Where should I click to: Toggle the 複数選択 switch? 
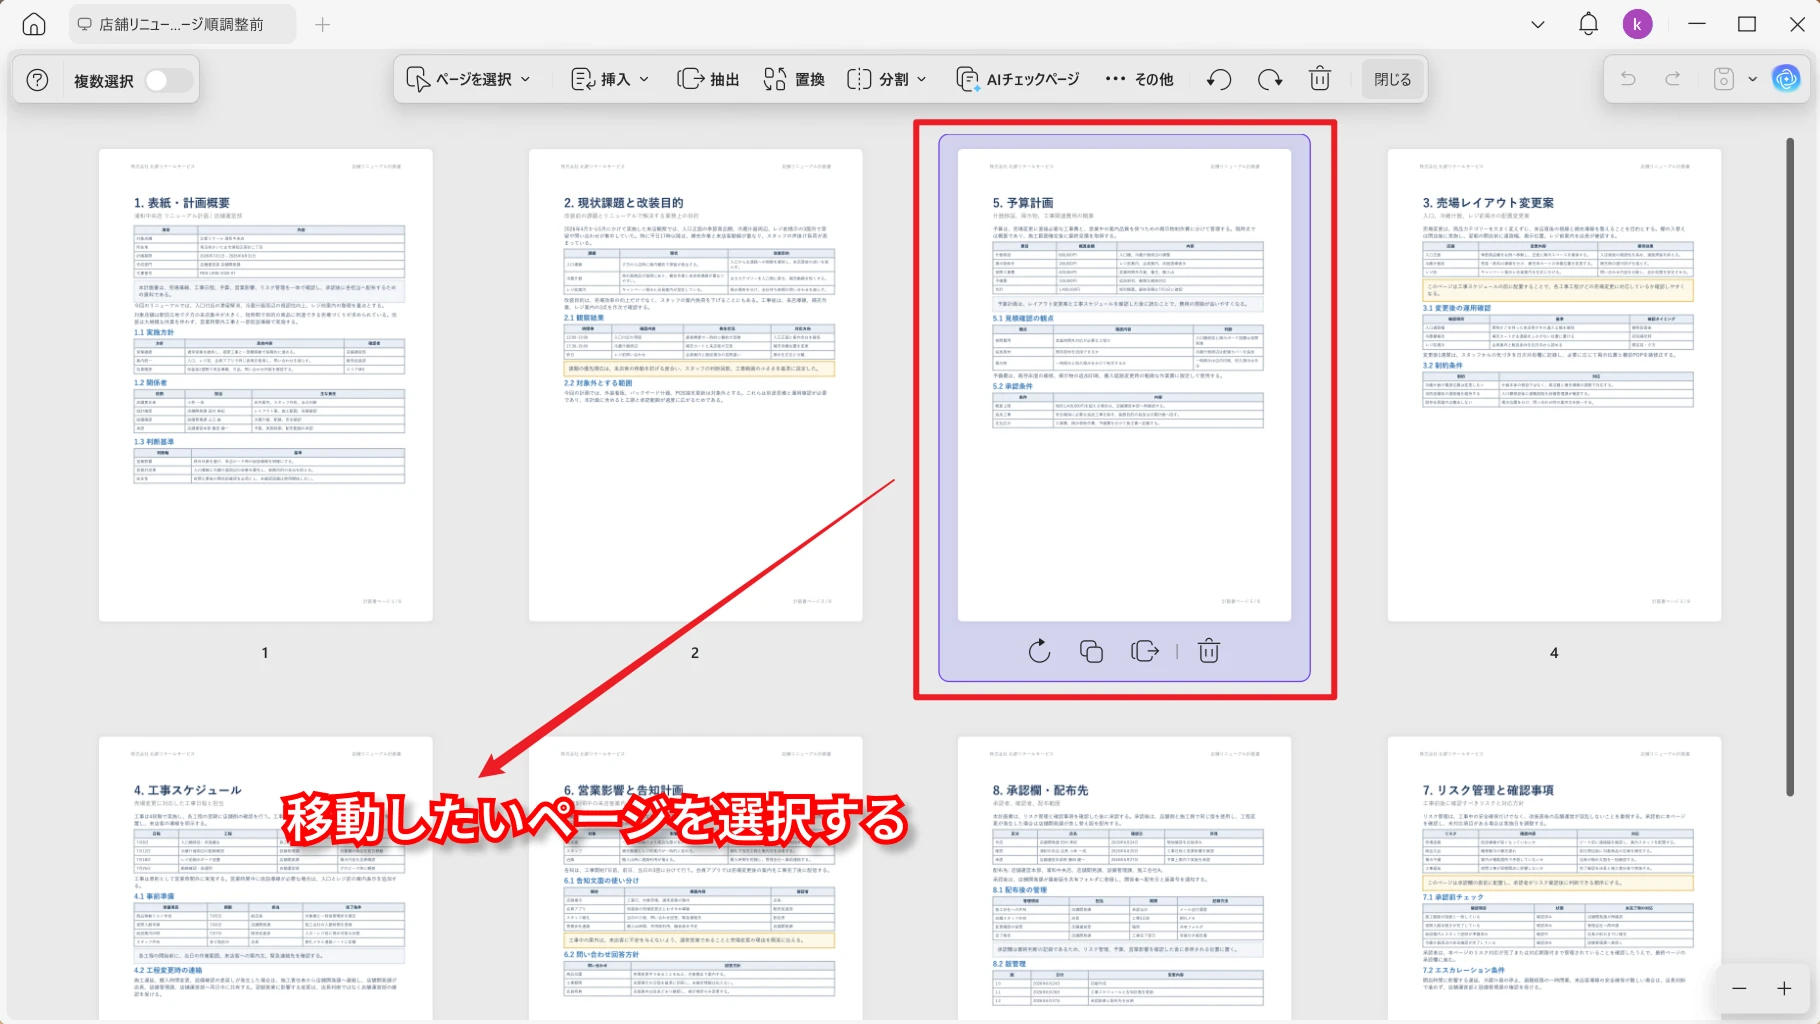[x=167, y=80]
